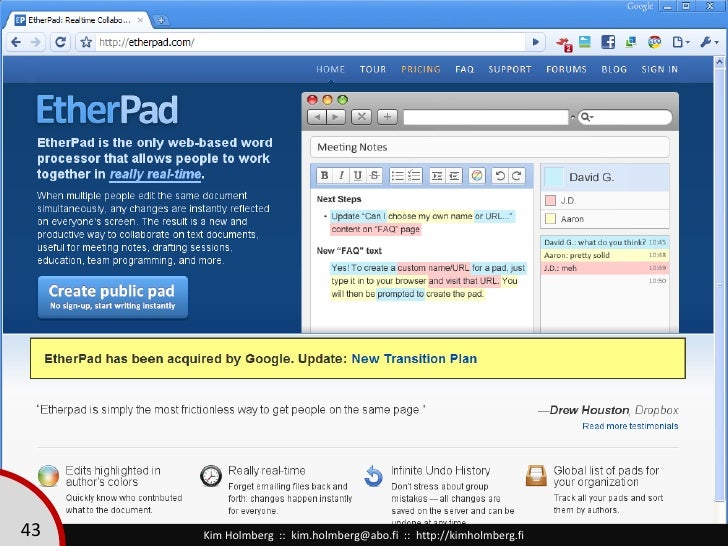Click the 'Aaron: pretty solid' chat message
728x546 pixels.
[x=605, y=255]
